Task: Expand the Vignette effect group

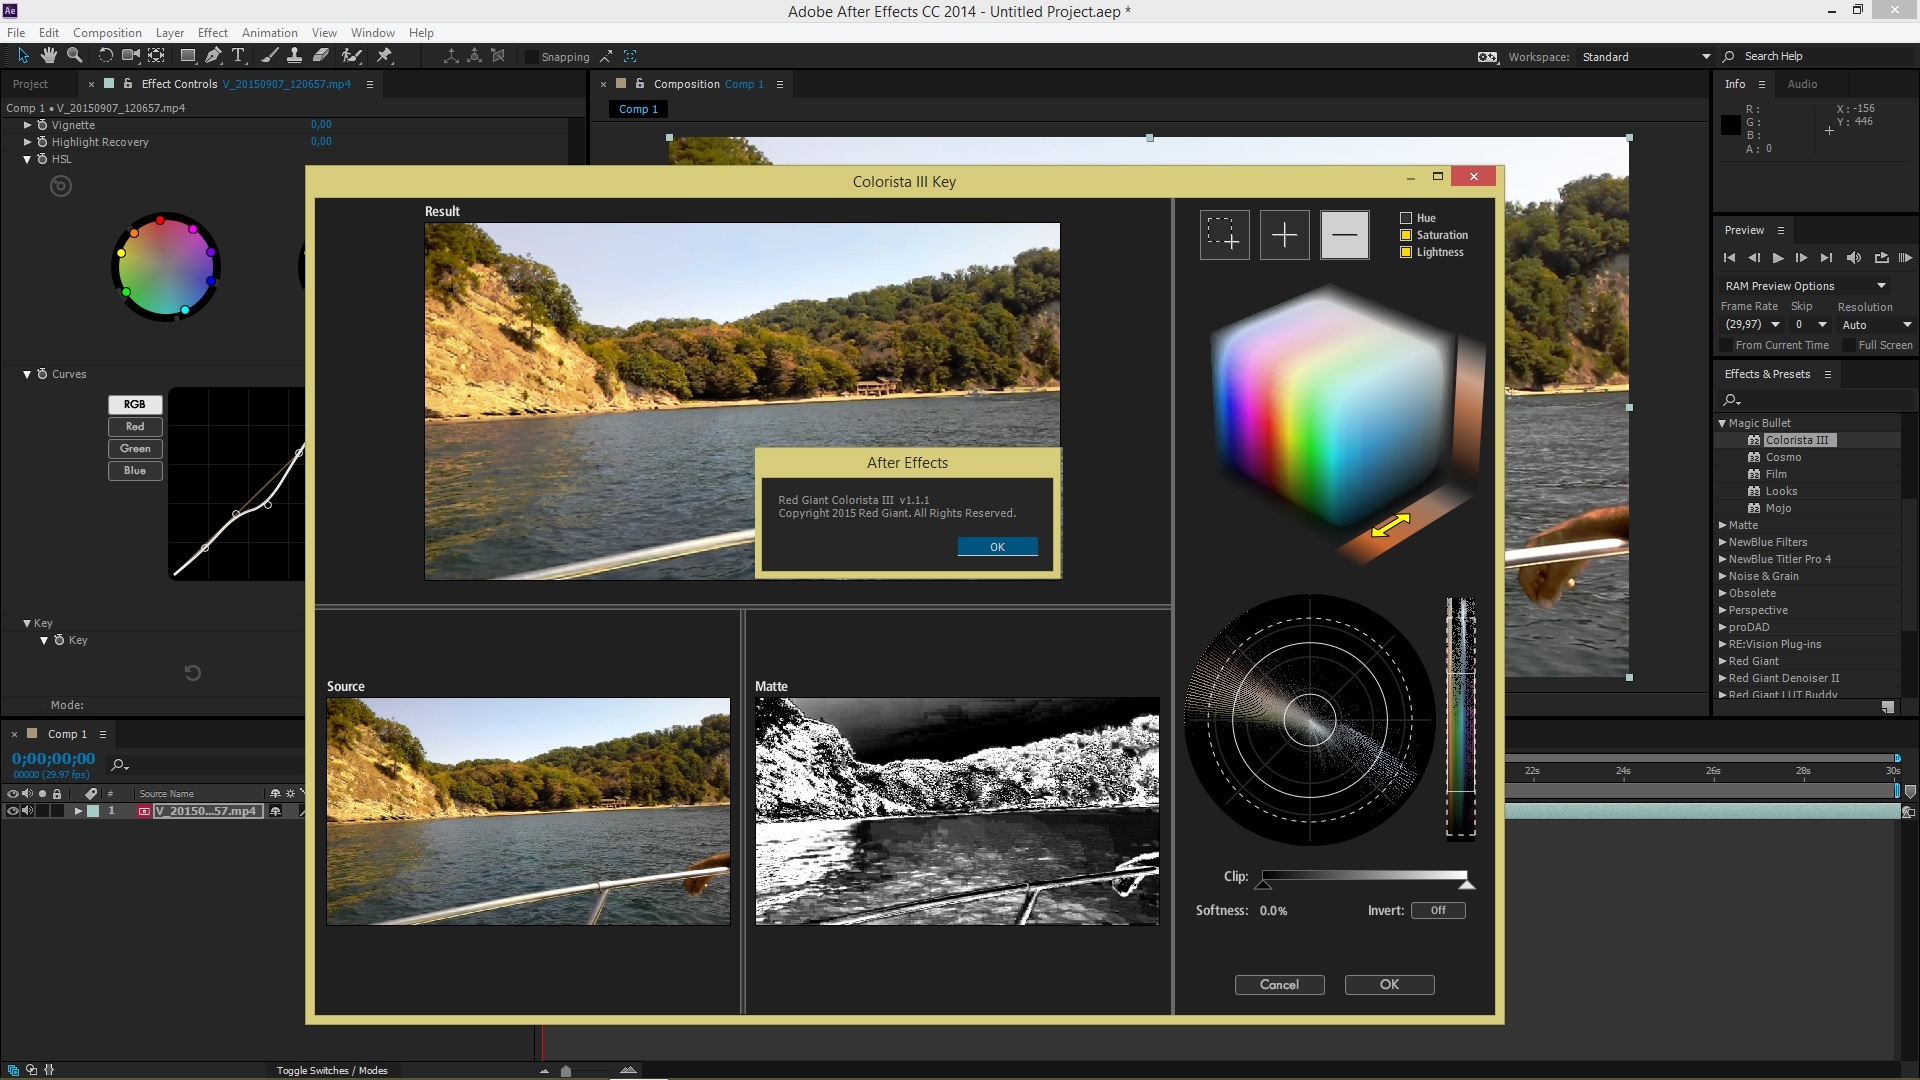Action: point(28,125)
